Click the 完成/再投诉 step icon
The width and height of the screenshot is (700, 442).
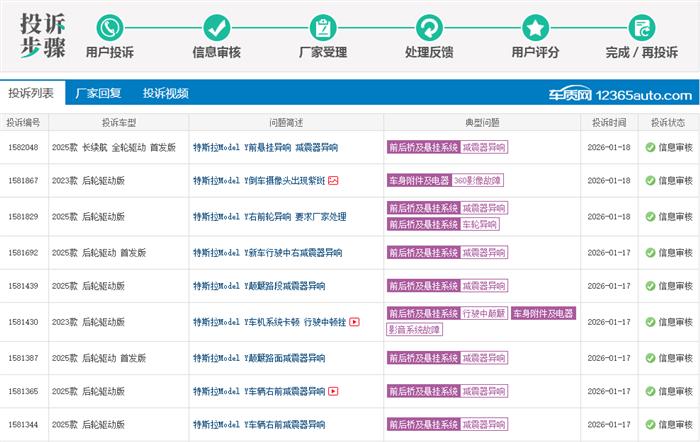(642, 27)
